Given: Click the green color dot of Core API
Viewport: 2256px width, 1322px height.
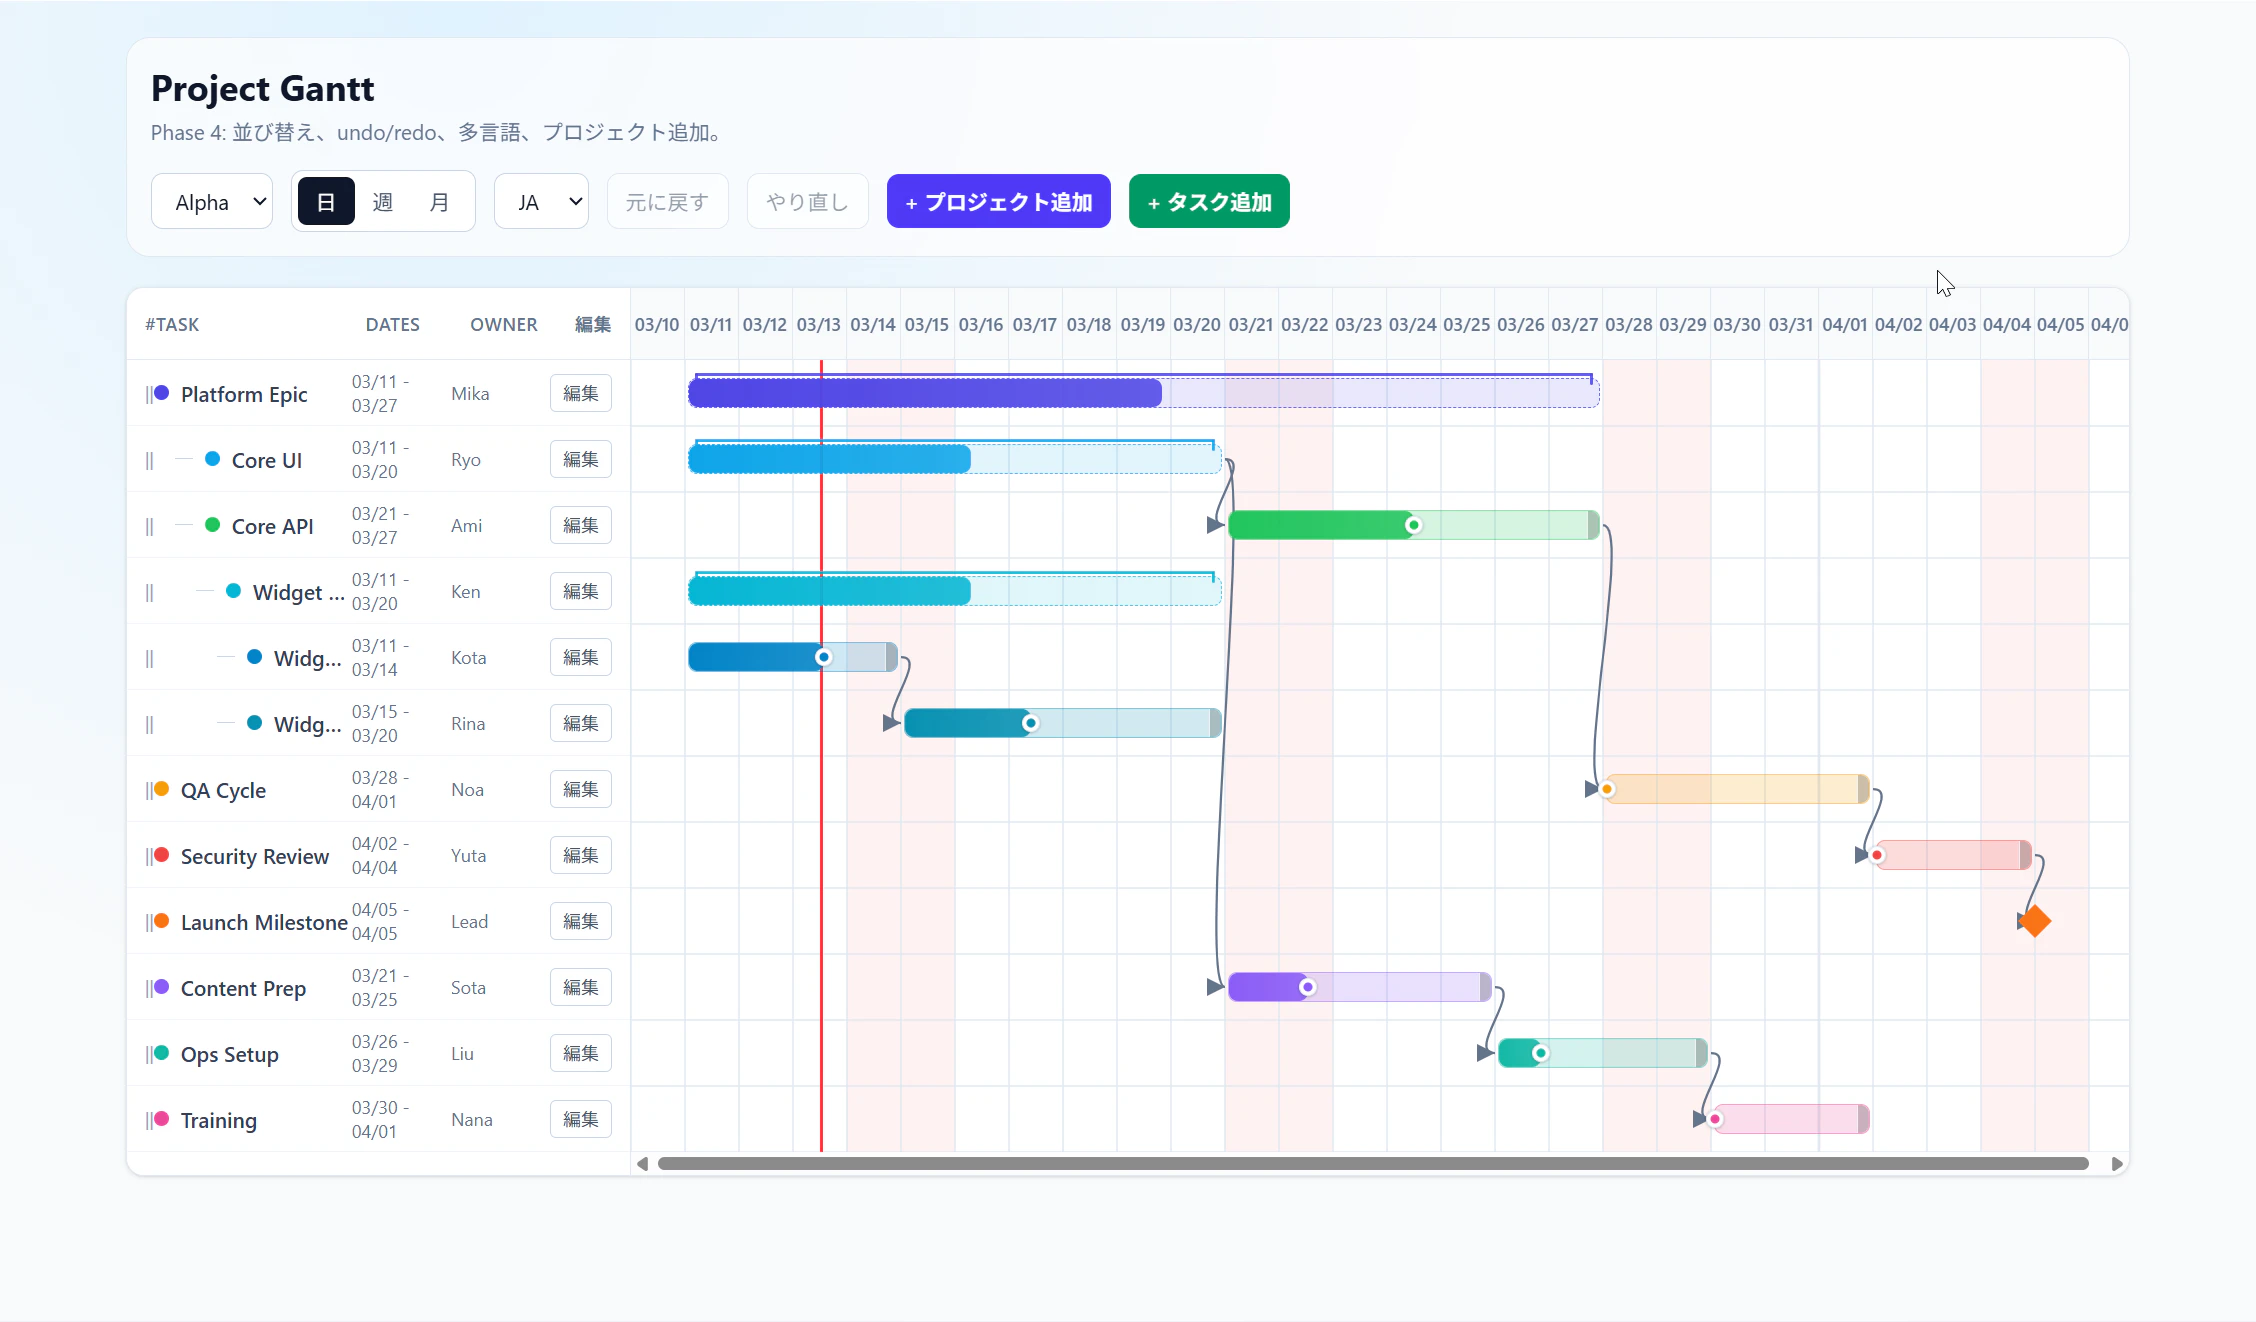Looking at the screenshot, I should pos(212,525).
